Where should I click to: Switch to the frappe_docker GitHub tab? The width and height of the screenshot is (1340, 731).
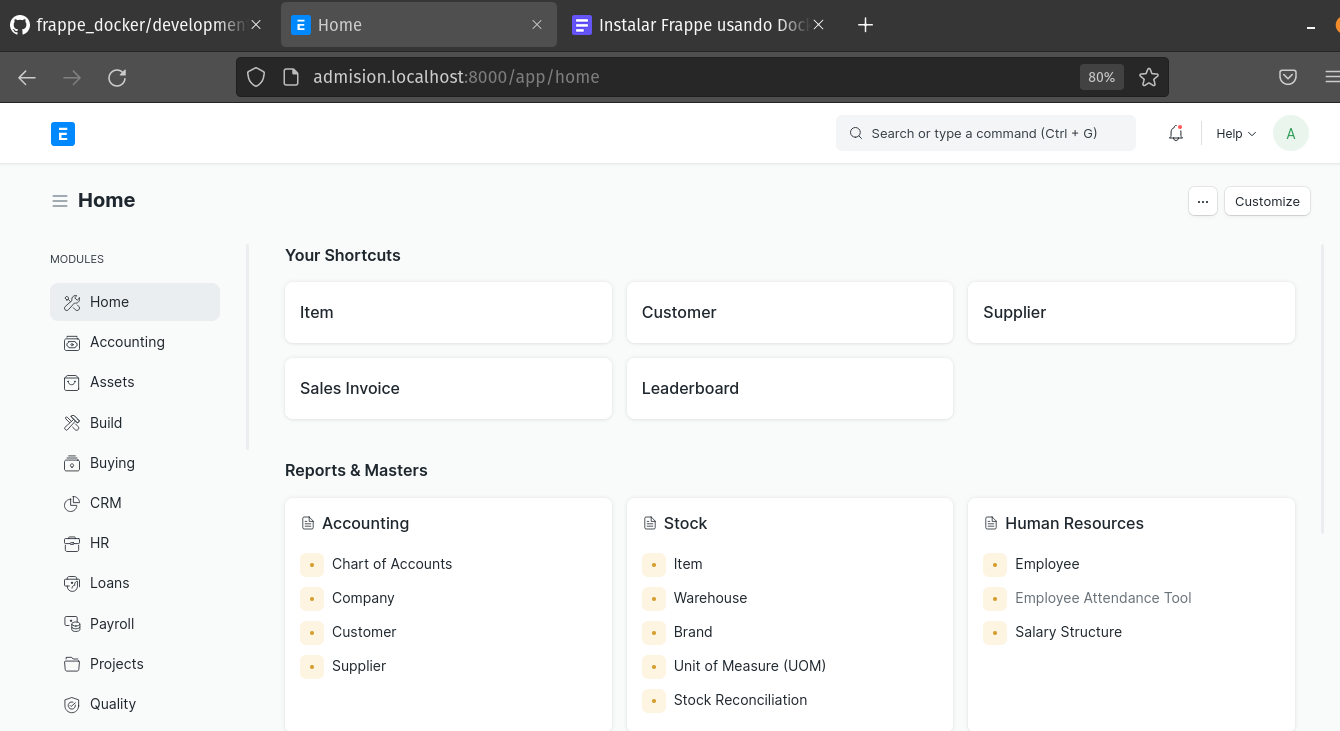click(136, 25)
